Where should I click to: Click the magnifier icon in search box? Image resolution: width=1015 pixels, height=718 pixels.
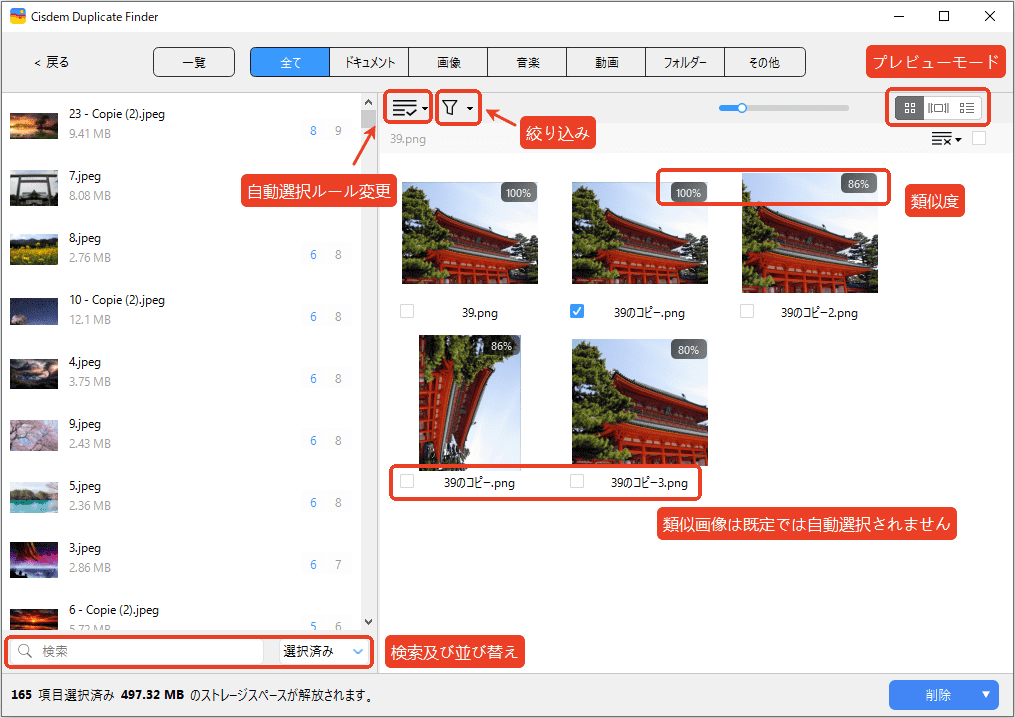(26, 652)
